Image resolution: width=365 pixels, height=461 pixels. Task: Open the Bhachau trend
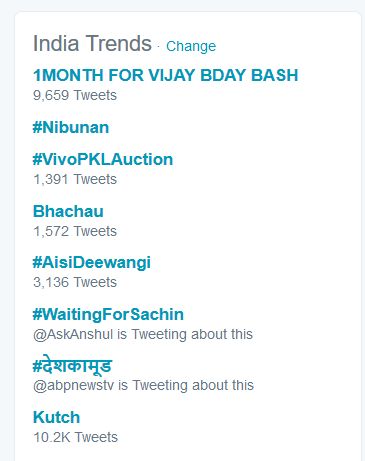point(68,211)
